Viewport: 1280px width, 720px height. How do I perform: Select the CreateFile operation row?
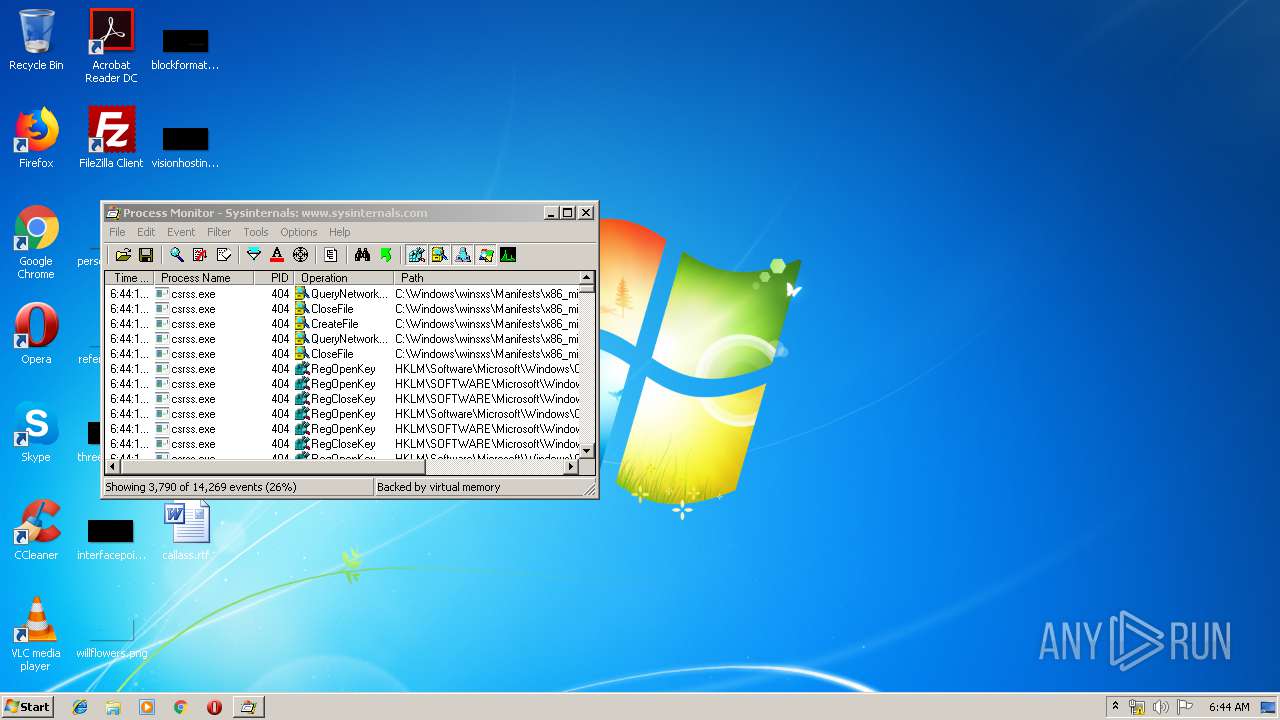click(x=342, y=324)
